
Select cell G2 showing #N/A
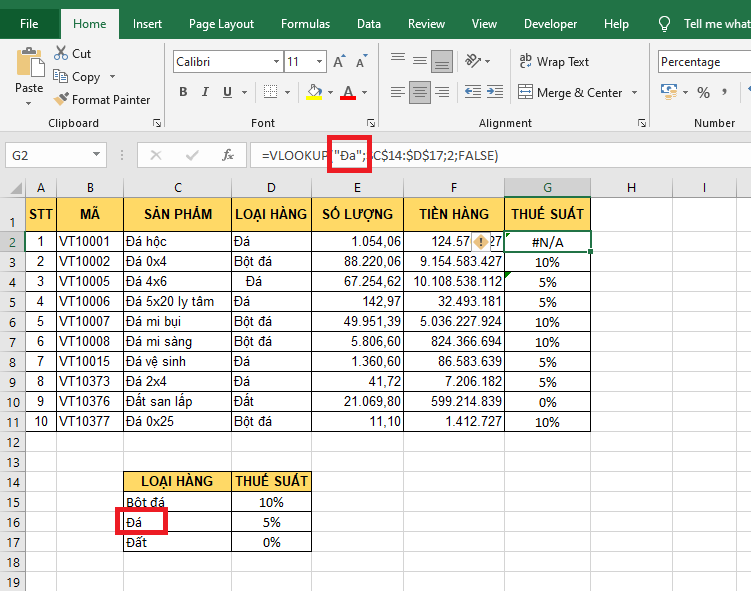tap(547, 242)
